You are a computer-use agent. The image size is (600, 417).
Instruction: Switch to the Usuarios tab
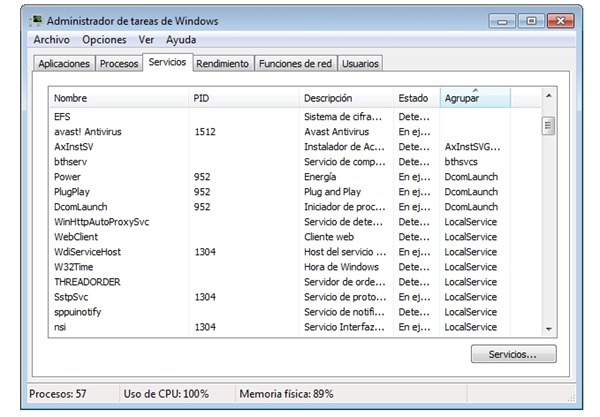click(x=360, y=64)
